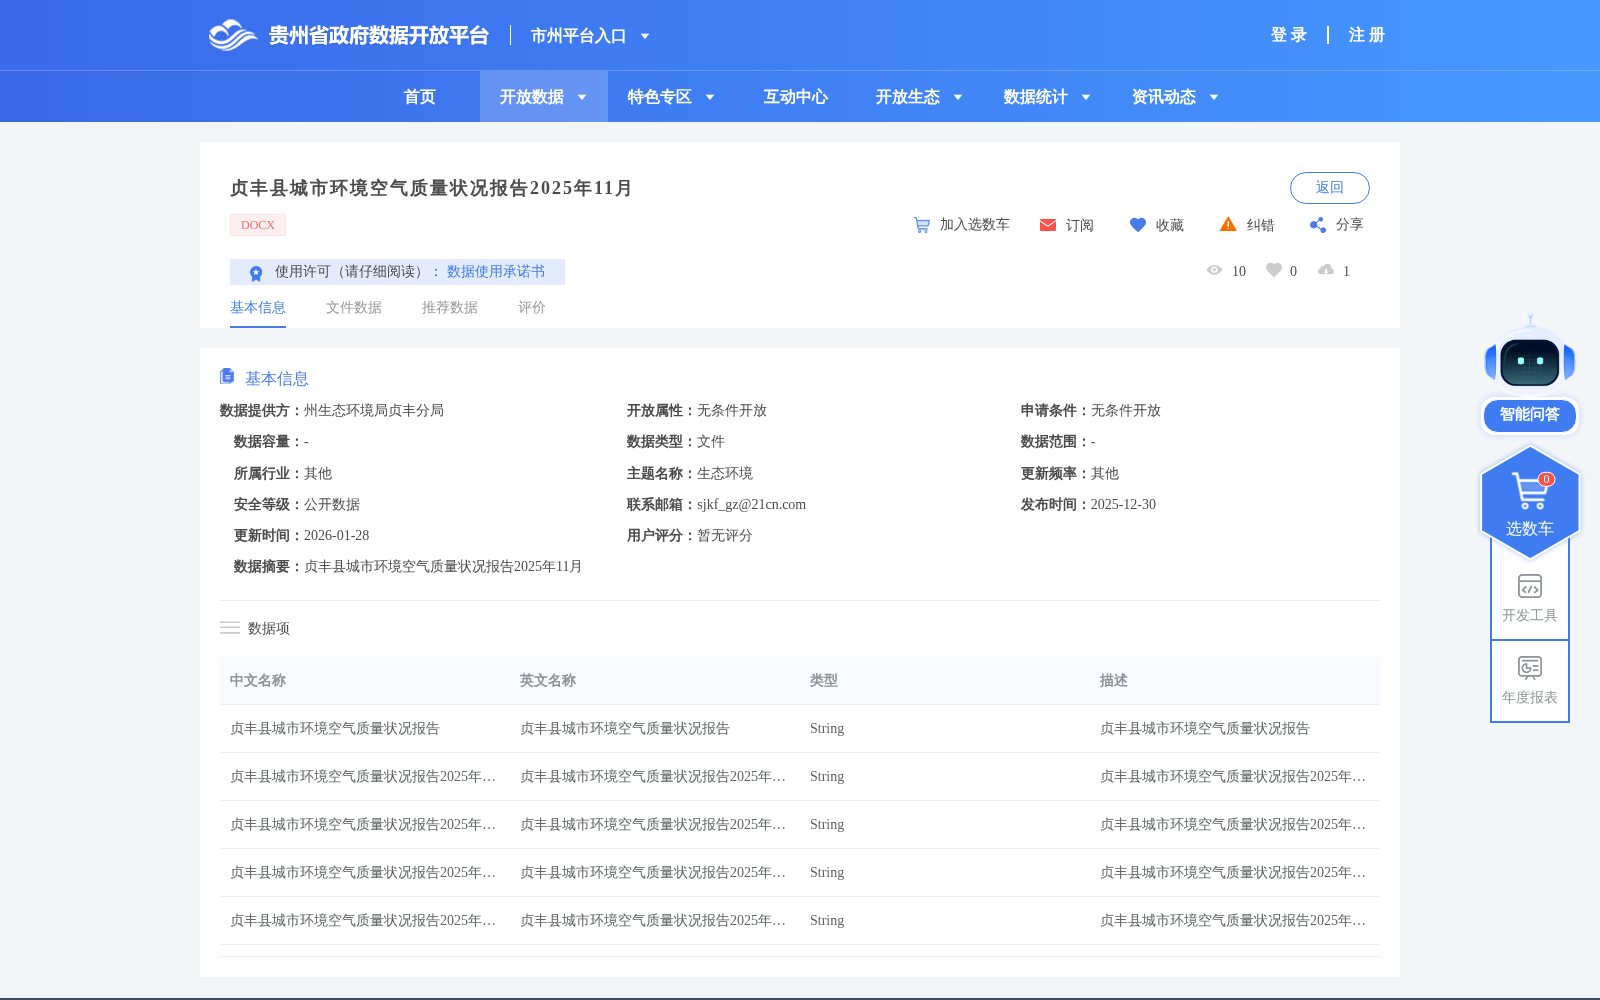Click the email sjkf_gz@21cn.com

[x=751, y=505]
